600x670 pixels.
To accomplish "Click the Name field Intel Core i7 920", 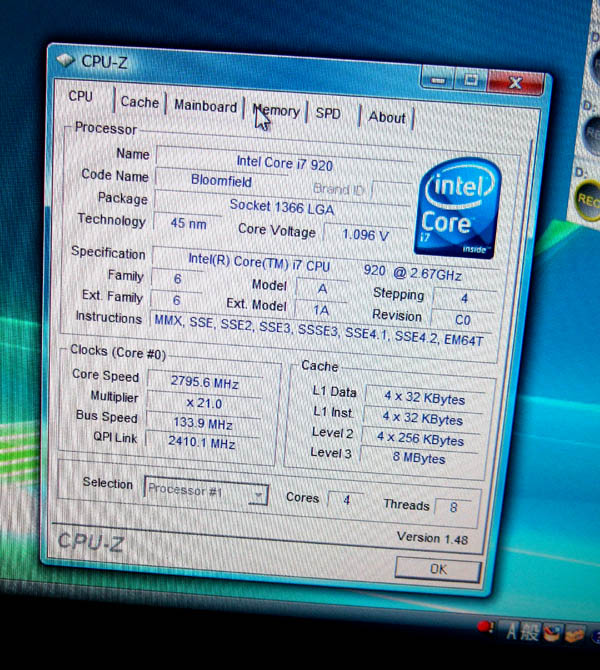I will pos(284,162).
